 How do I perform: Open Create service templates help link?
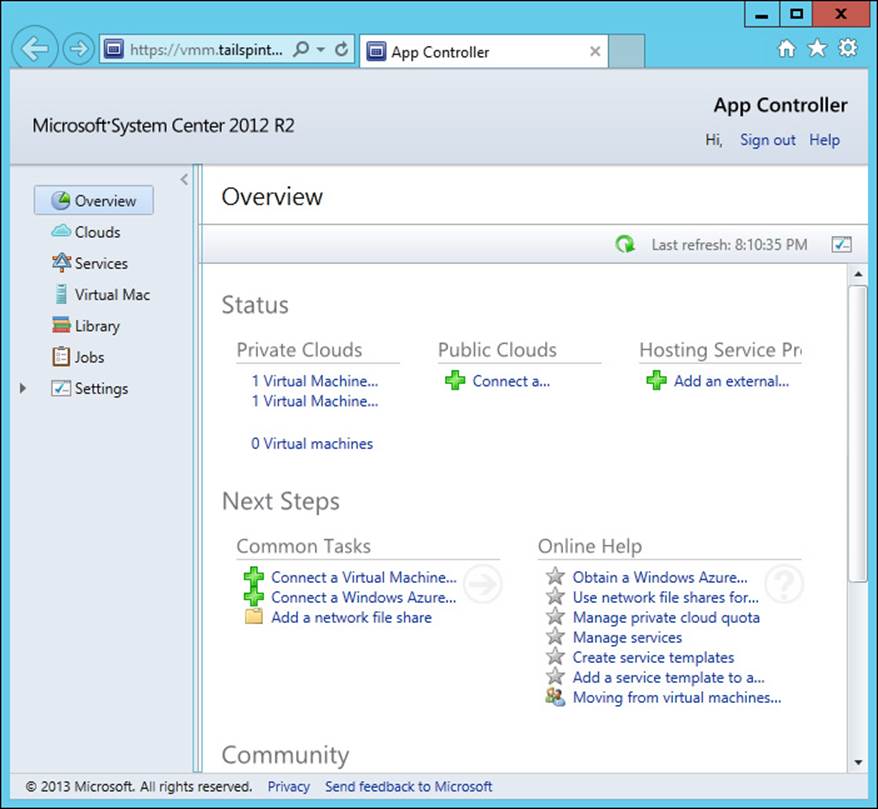tap(653, 658)
